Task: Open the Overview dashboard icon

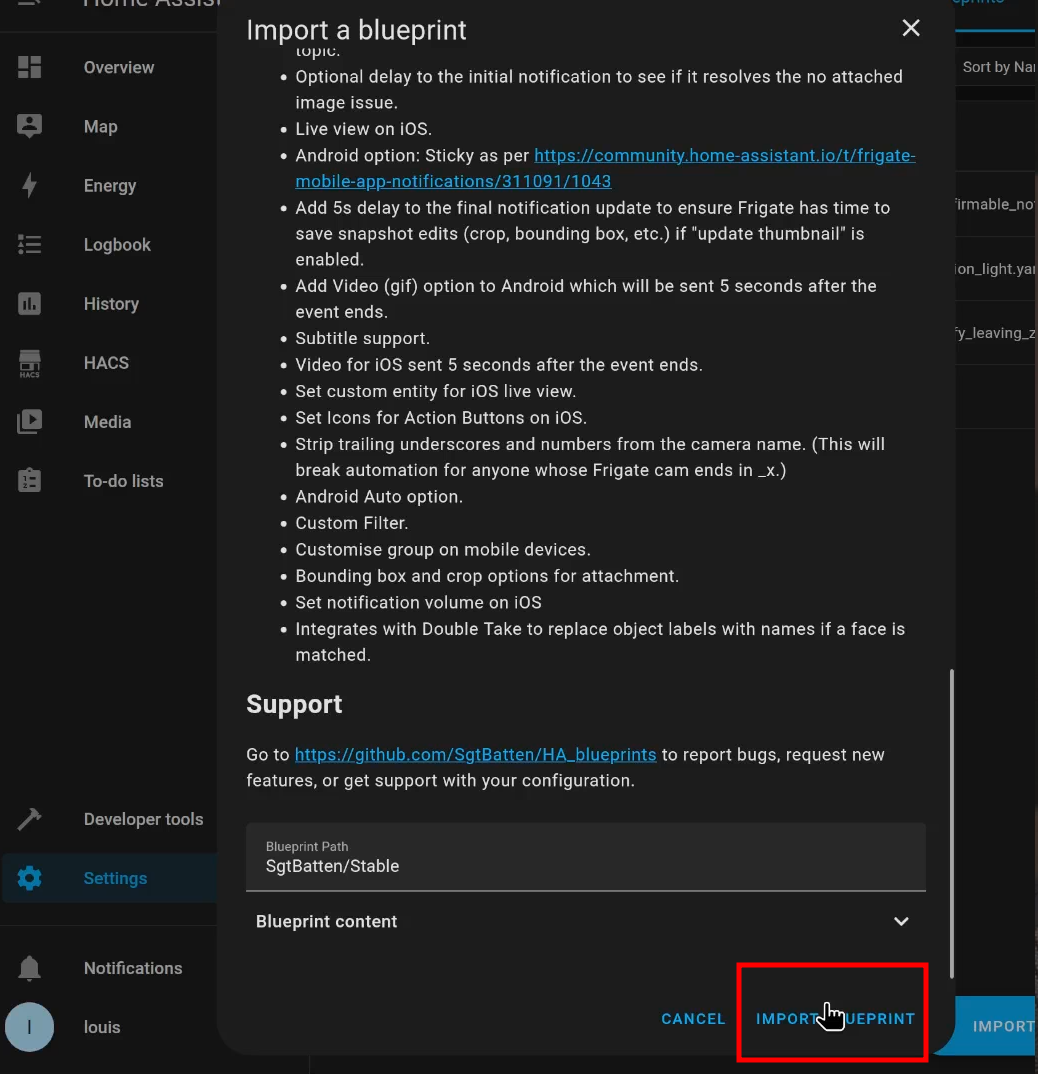Action: pos(29,67)
